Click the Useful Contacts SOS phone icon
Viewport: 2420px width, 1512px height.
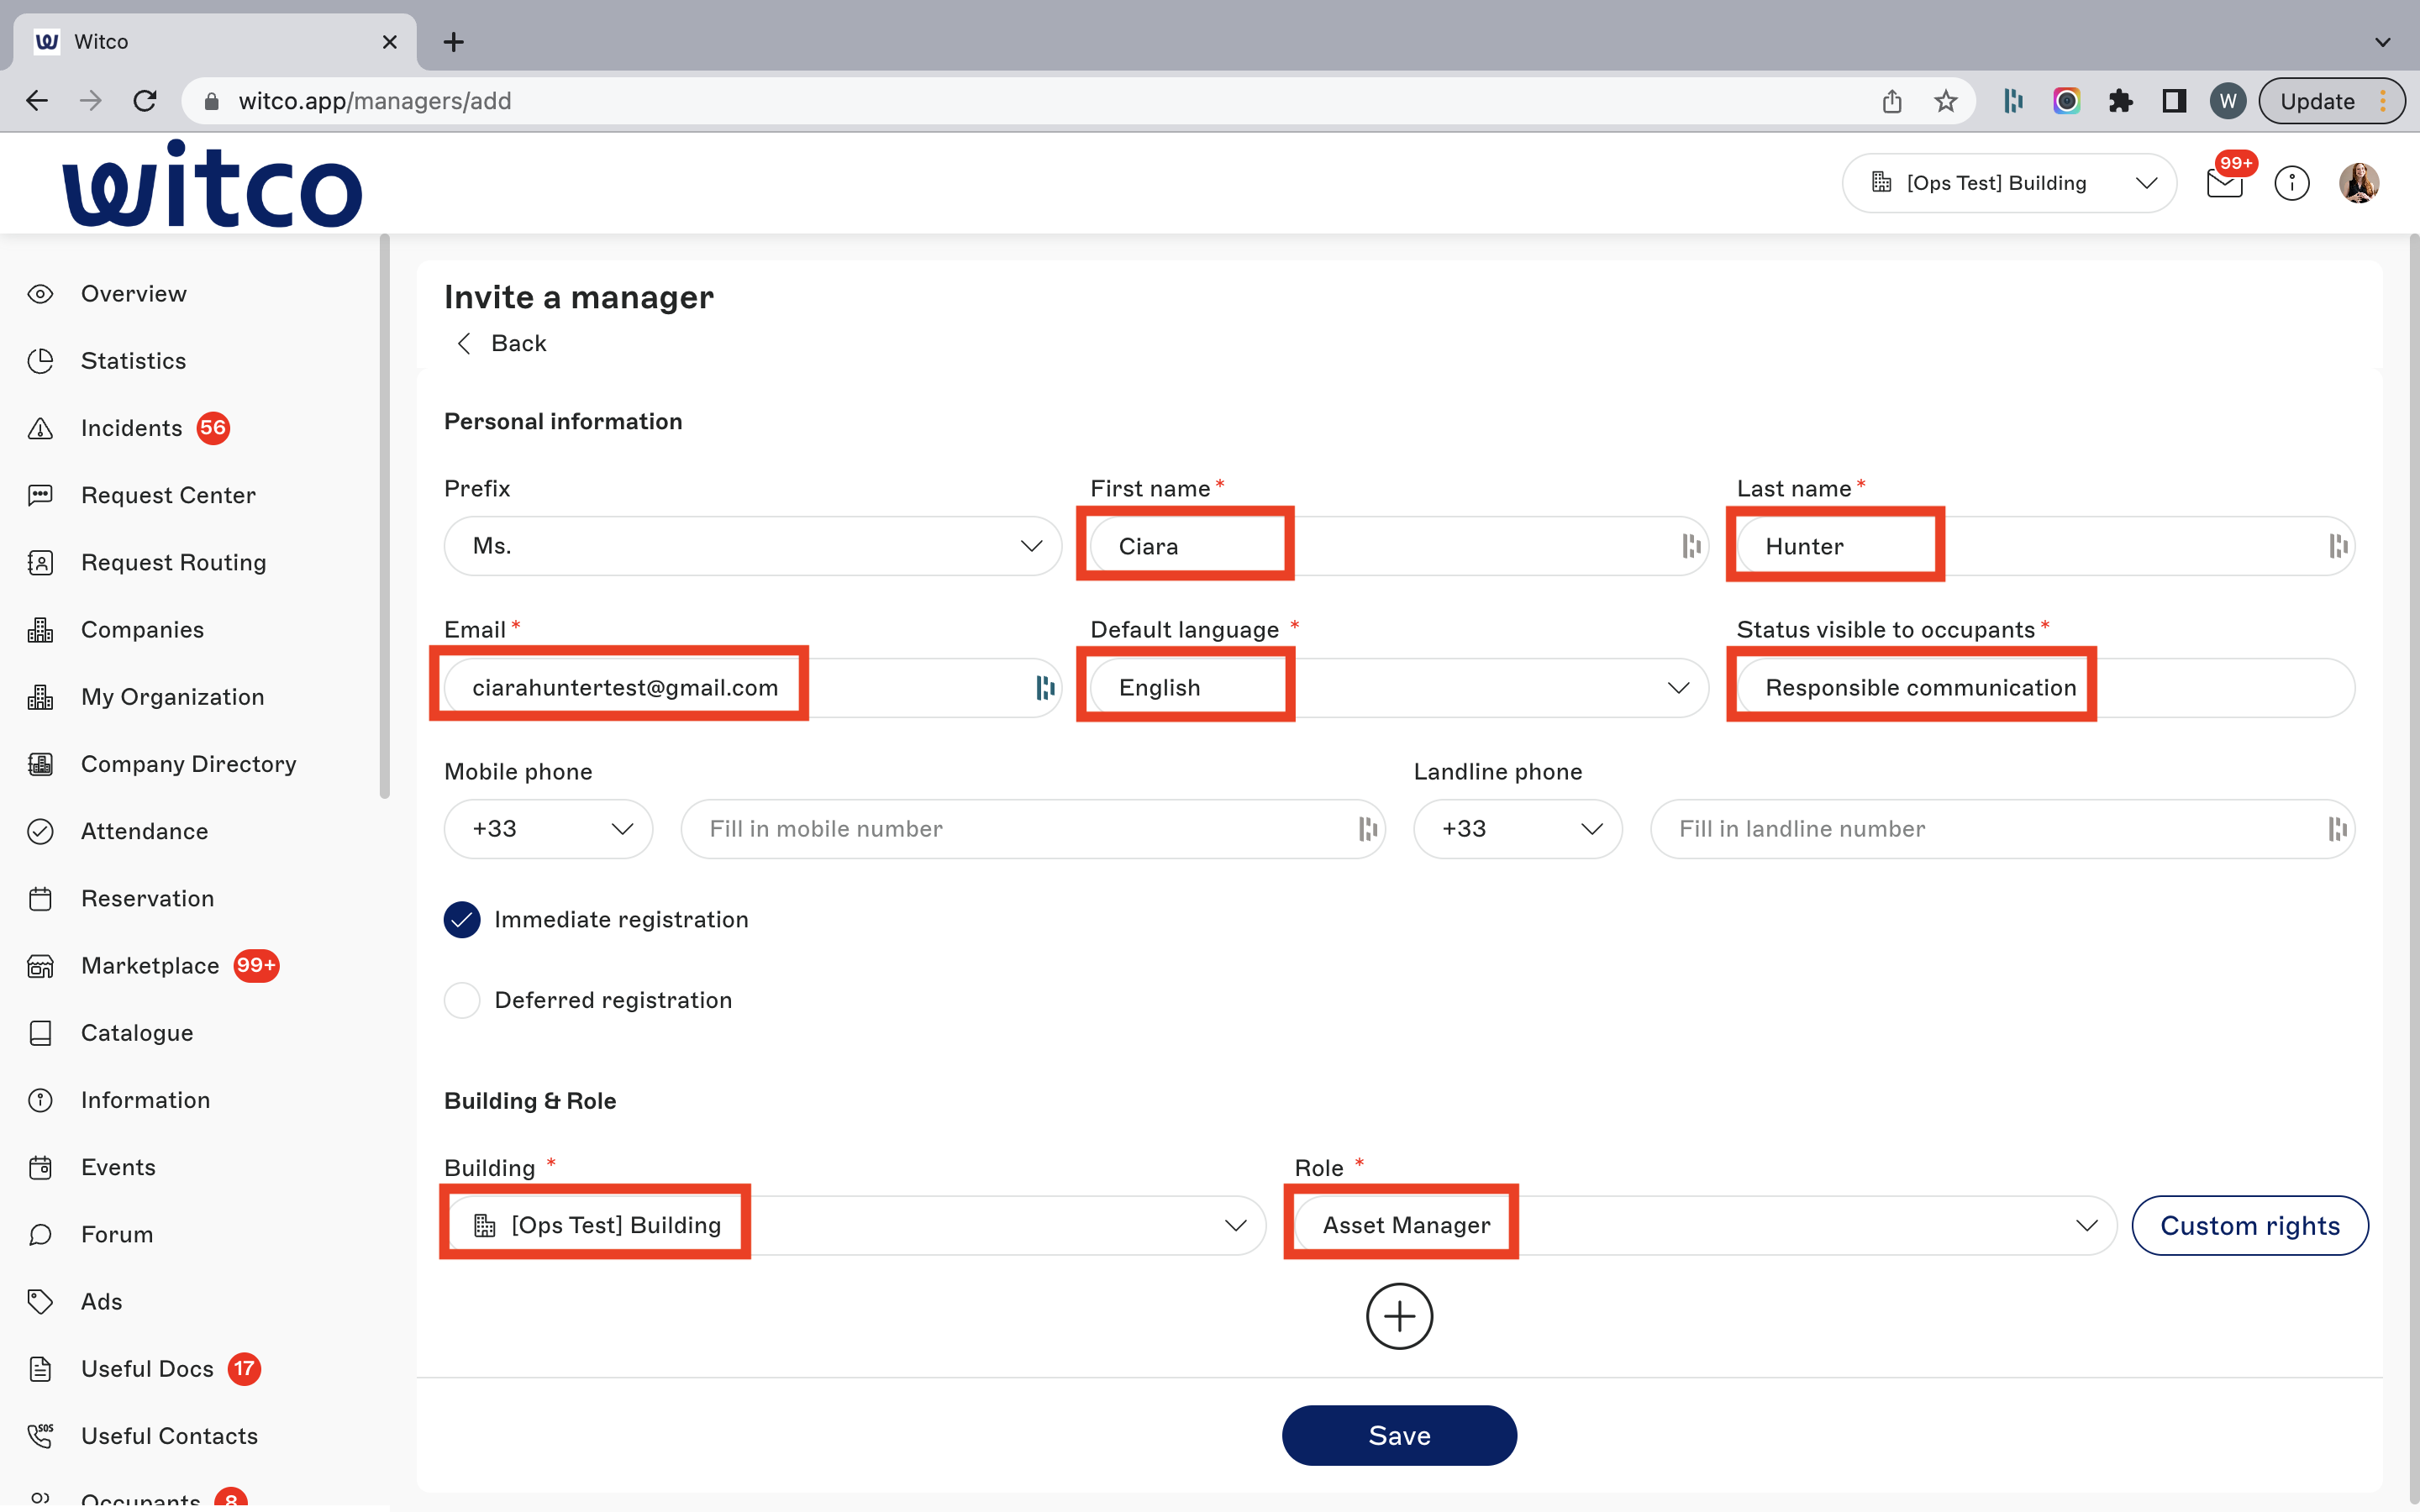(40, 1436)
